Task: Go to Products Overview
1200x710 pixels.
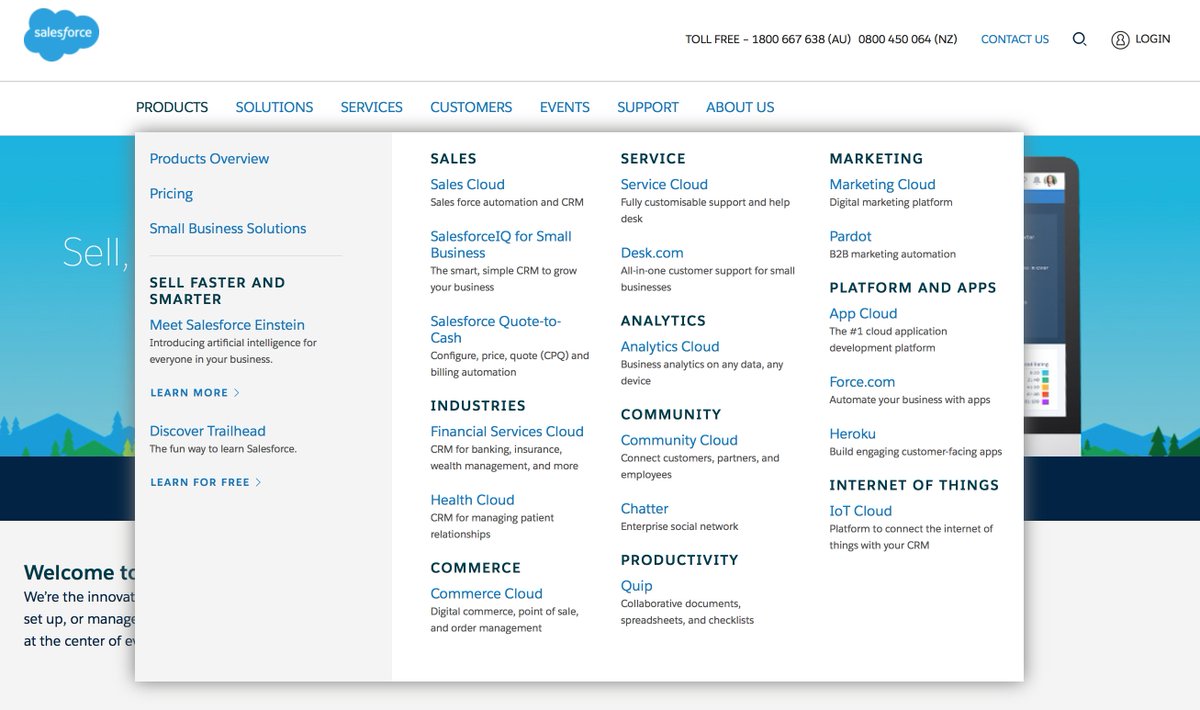Action: coord(209,159)
